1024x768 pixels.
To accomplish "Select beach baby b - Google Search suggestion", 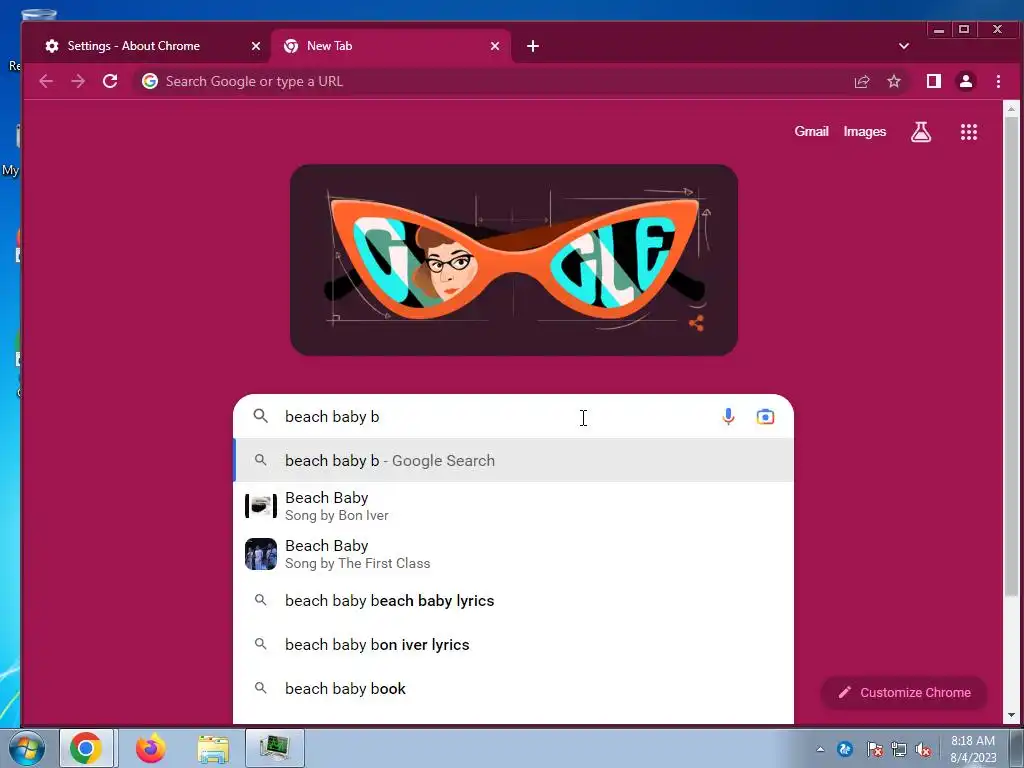I will tap(513, 460).
